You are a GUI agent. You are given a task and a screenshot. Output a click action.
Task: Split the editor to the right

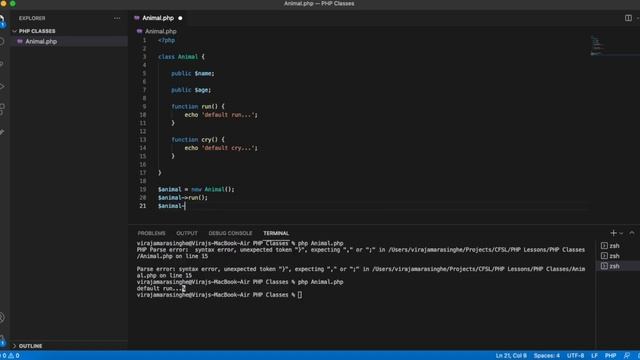tap(628, 18)
